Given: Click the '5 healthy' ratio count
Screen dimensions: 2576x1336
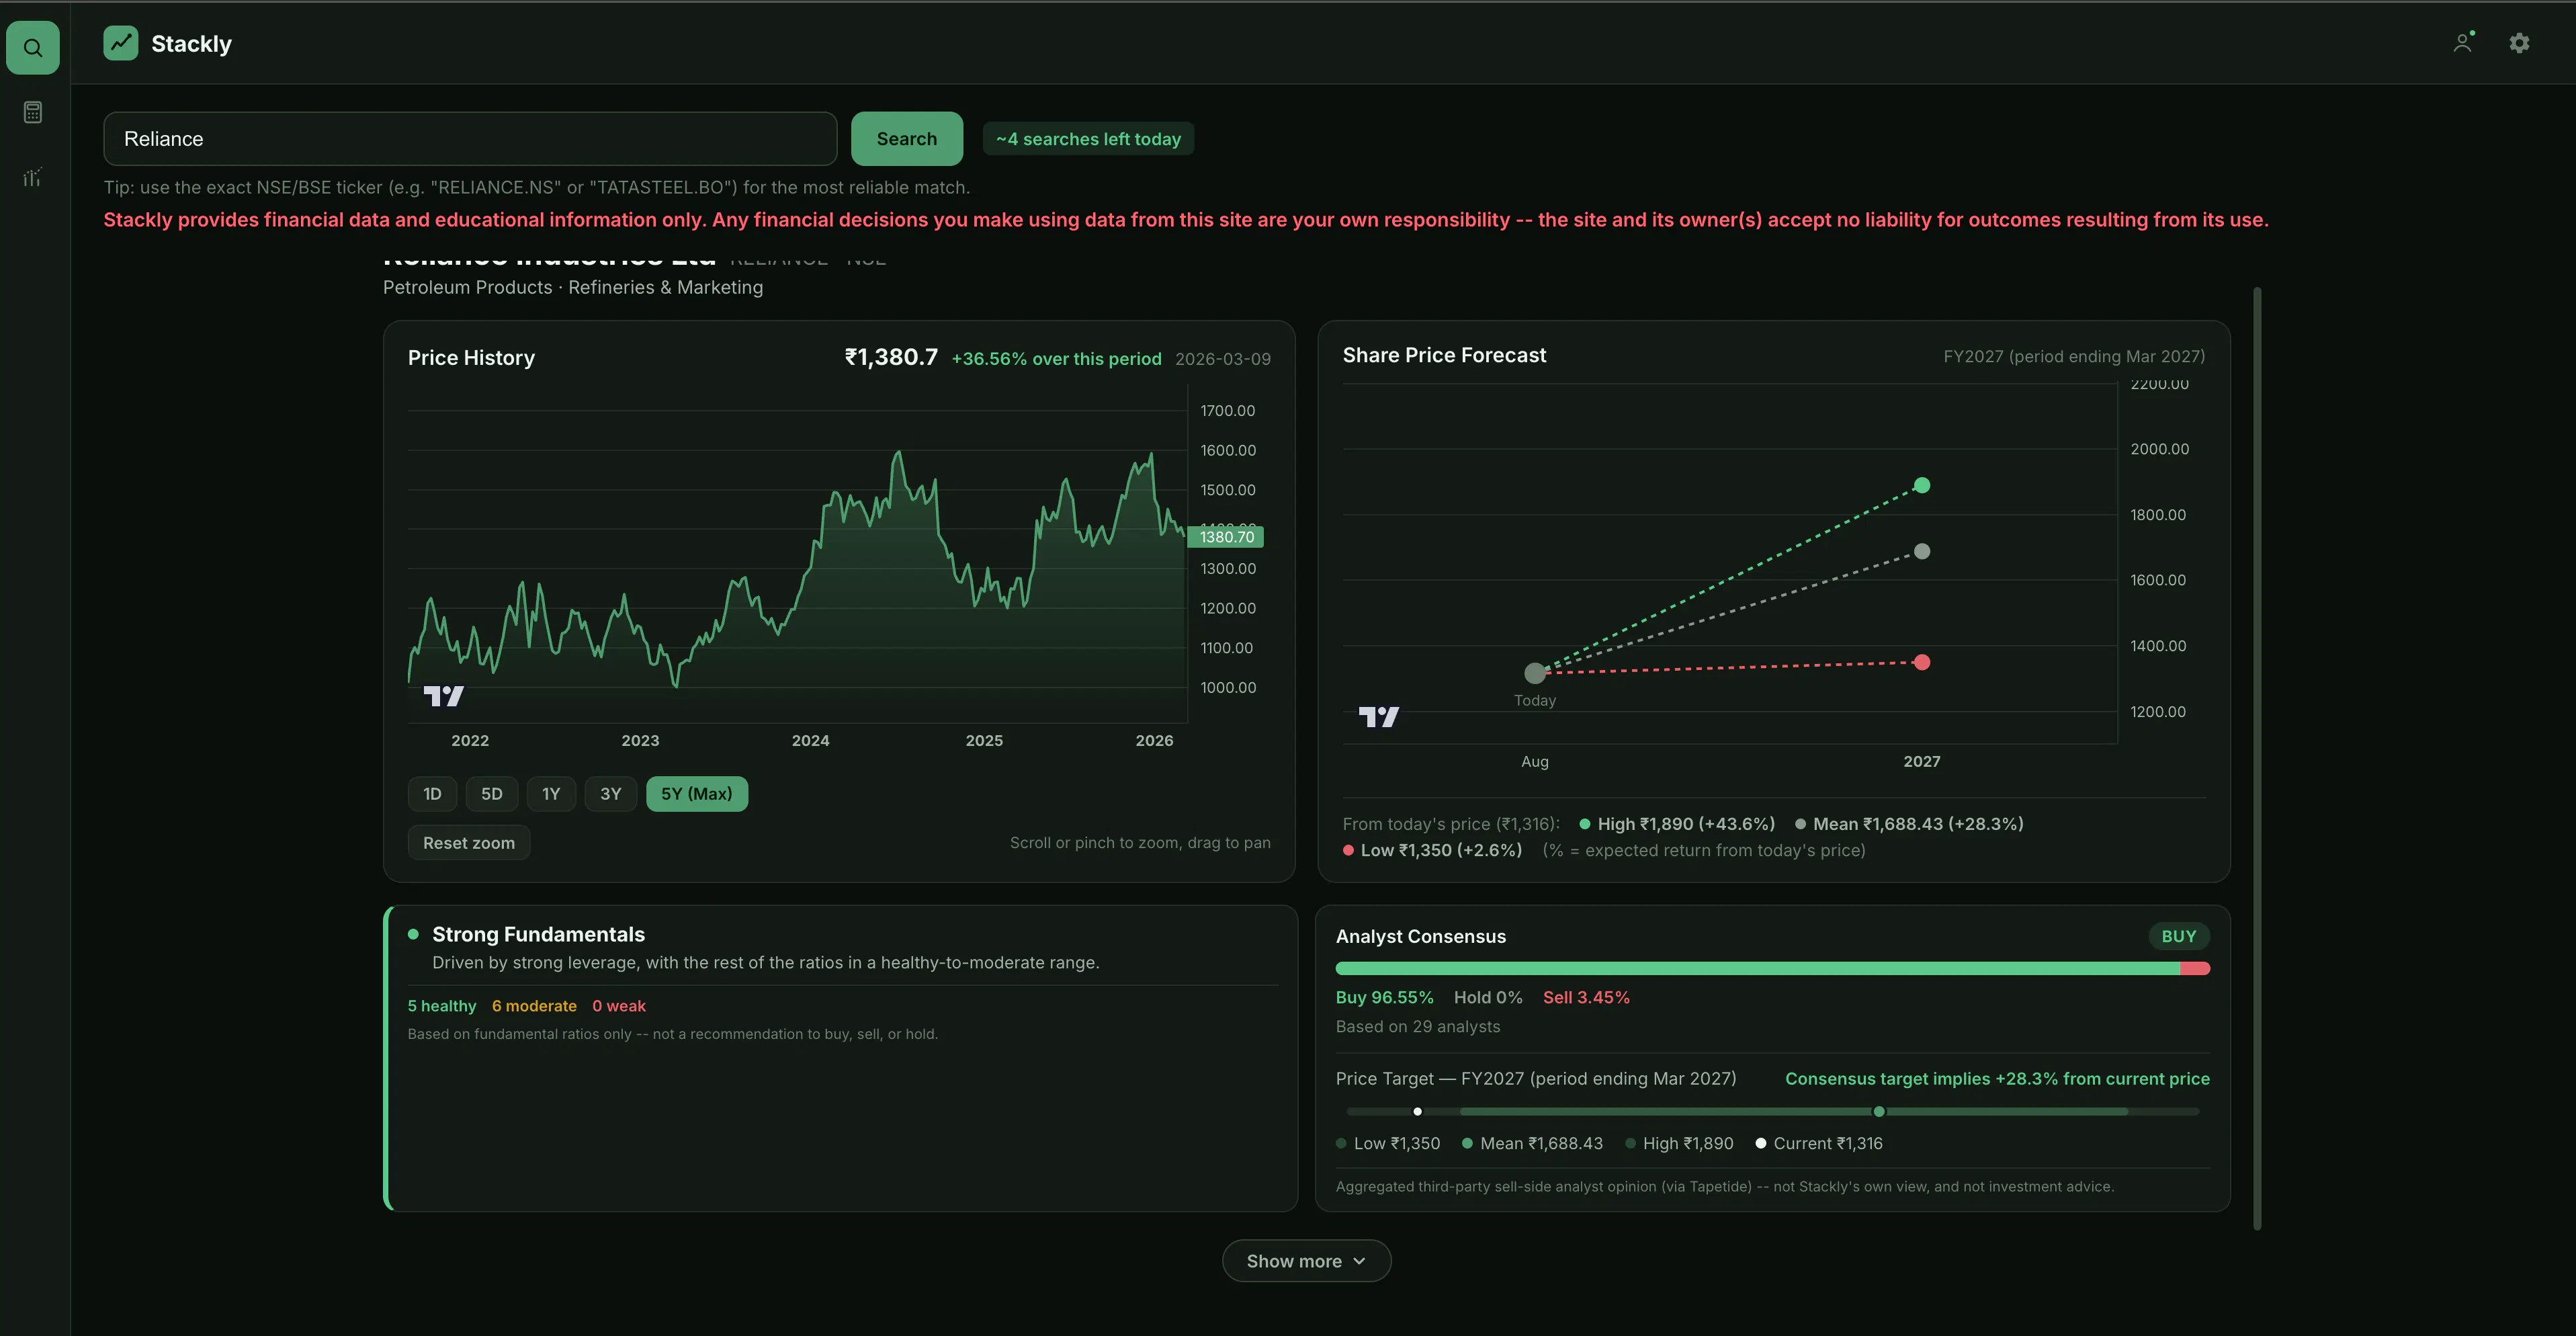Looking at the screenshot, I should point(442,1006).
